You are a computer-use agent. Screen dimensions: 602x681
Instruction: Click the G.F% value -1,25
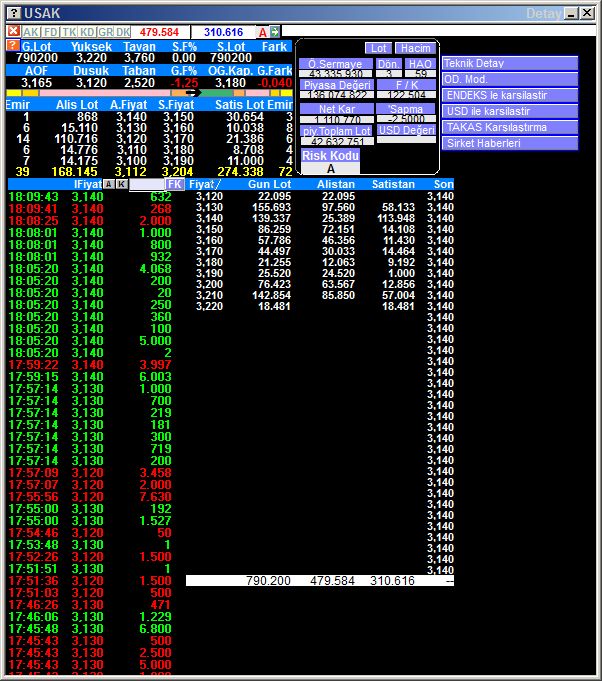pos(185,83)
